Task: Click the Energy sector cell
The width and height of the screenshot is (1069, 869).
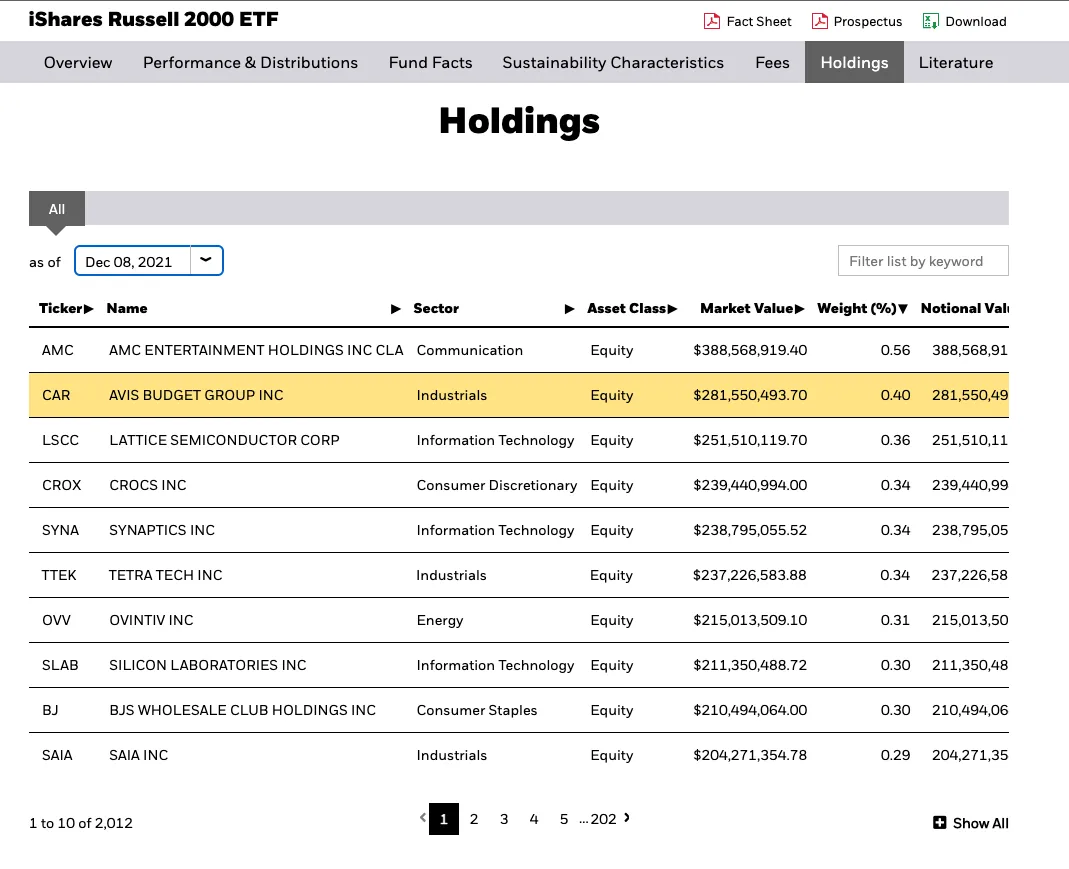Action: 440,620
